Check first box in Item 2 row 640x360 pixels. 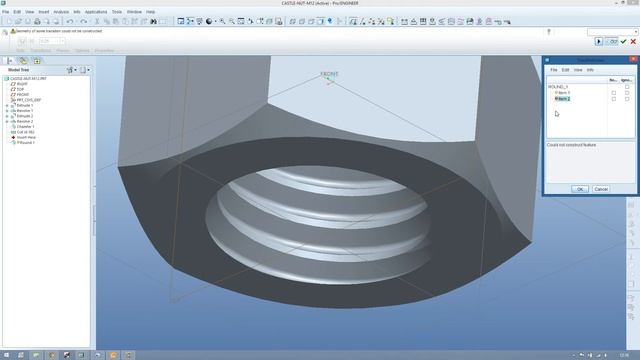(613, 99)
